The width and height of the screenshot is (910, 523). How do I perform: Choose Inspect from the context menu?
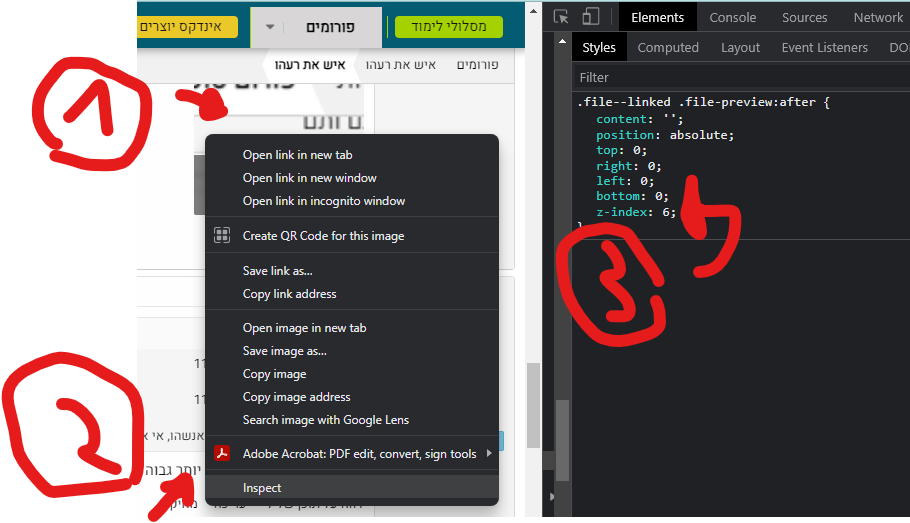352,488
